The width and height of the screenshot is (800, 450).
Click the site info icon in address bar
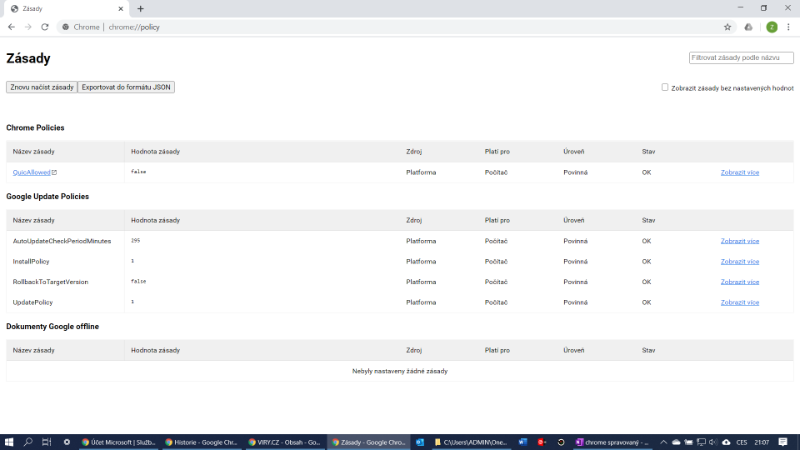tap(66, 27)
